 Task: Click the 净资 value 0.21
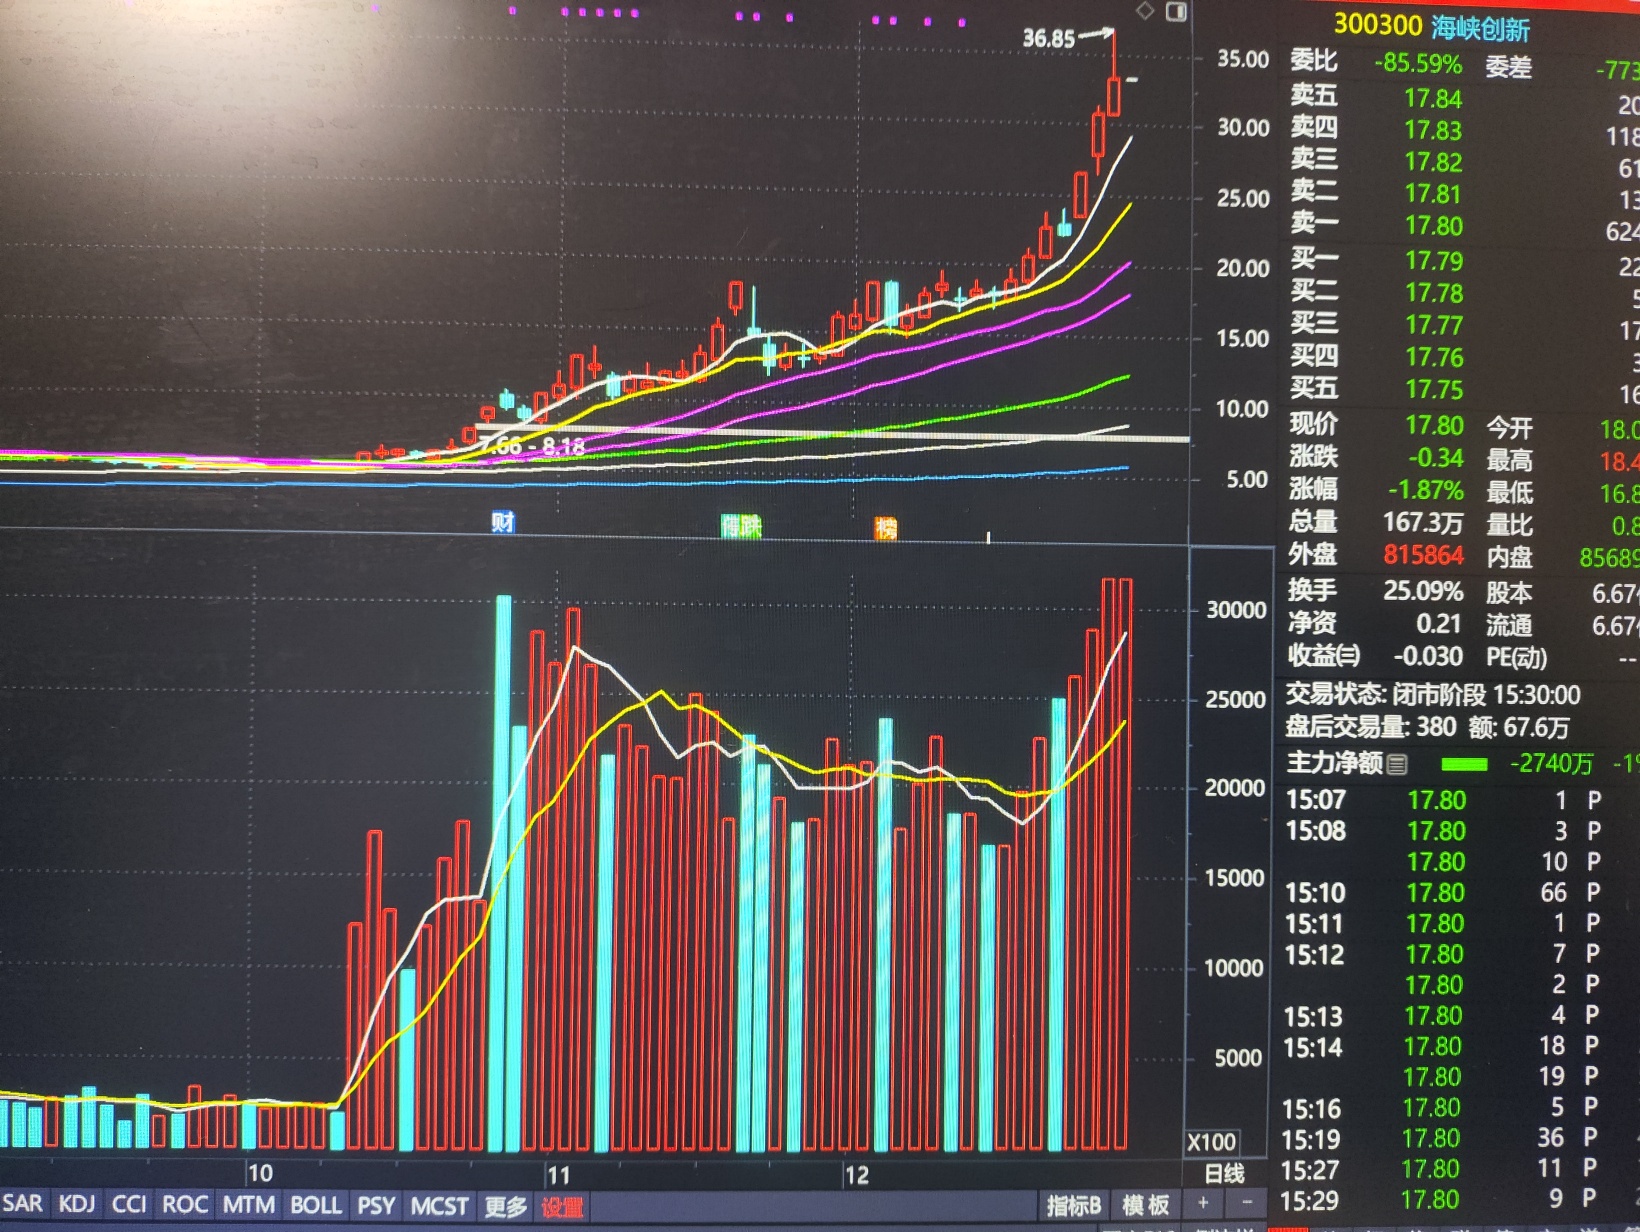1438,624
